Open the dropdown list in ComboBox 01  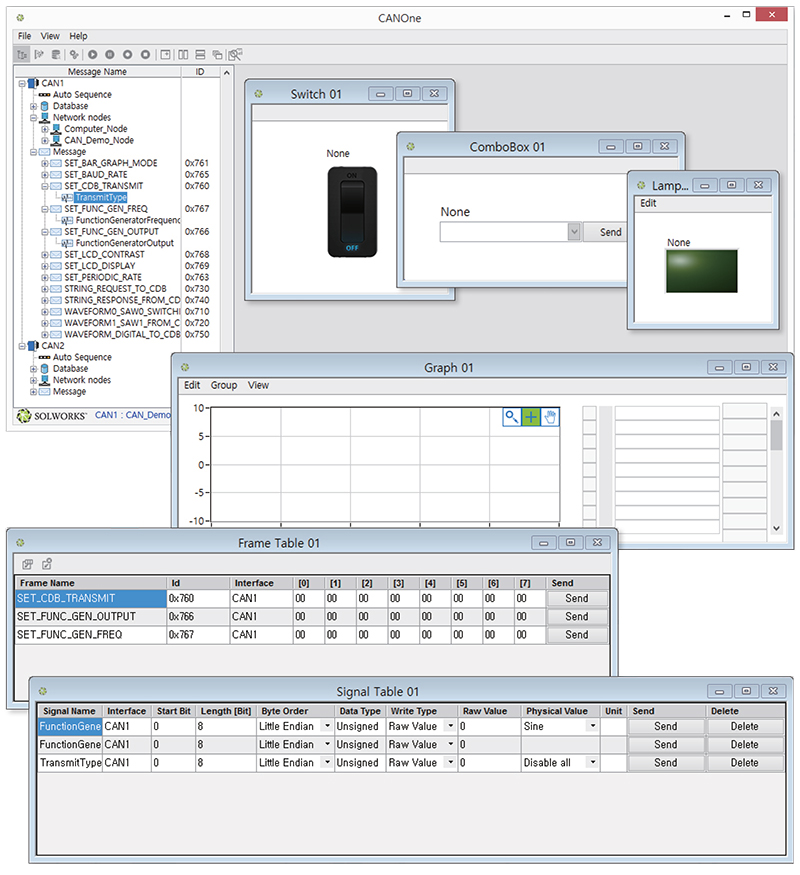pyautogui.click(x=575, y=231)
